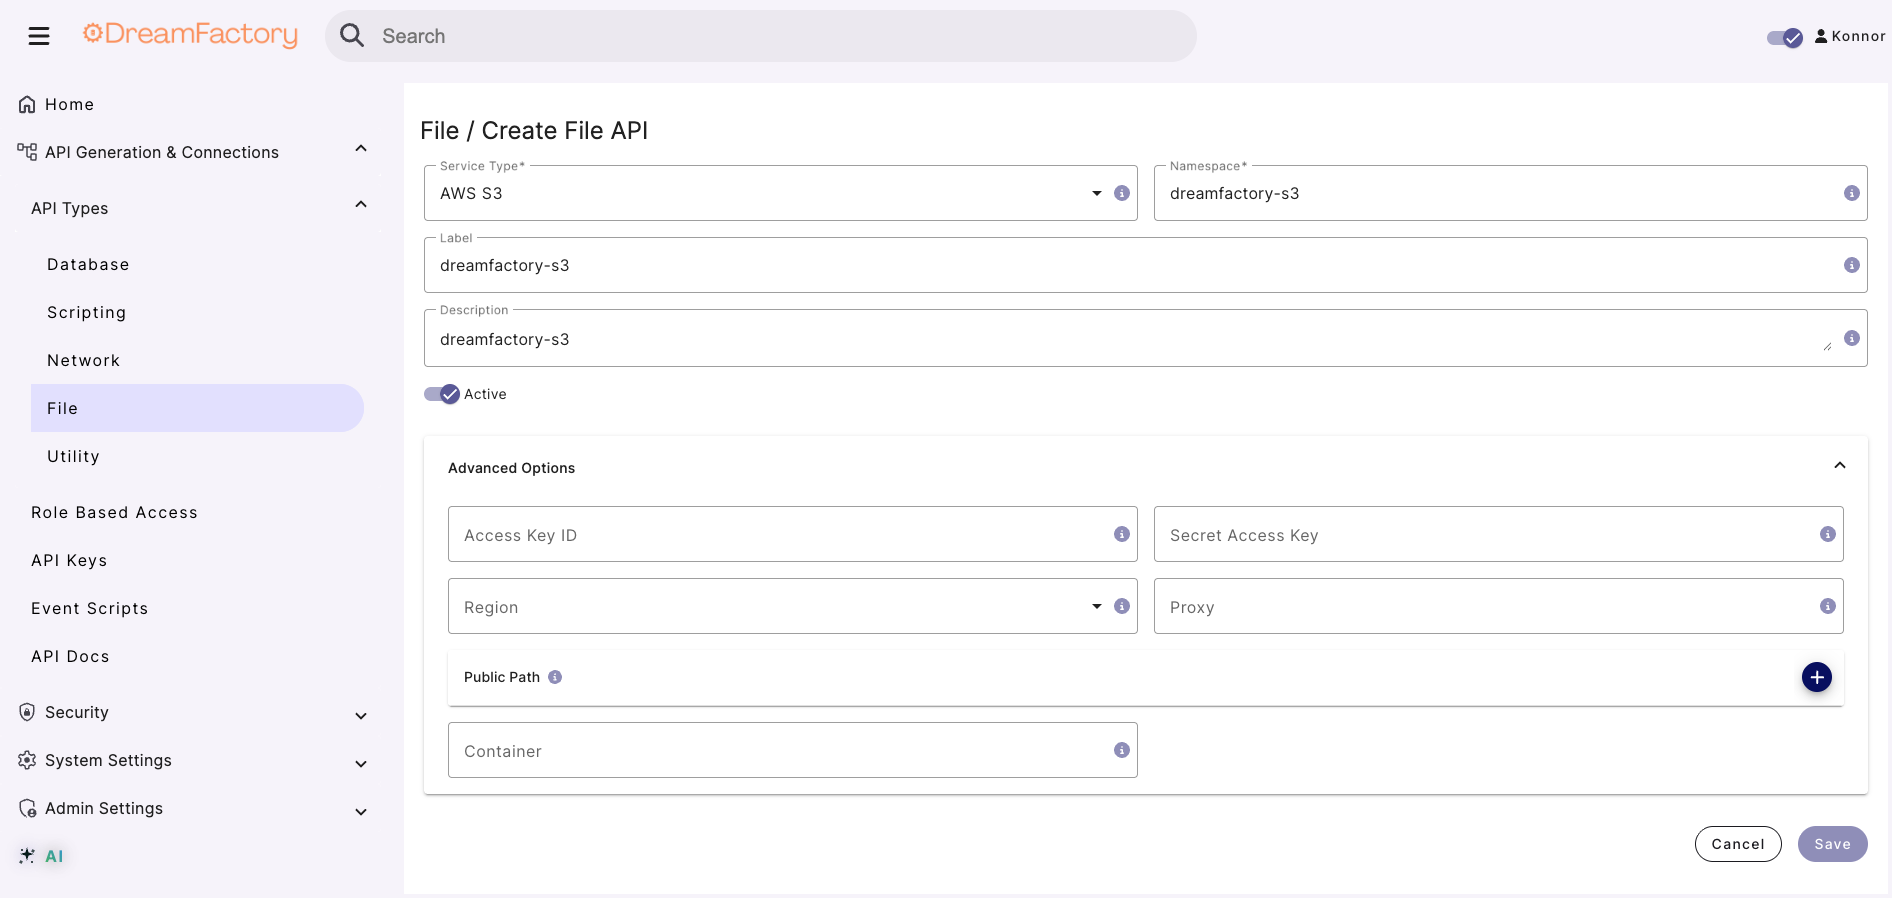Viewport: 1892px width, 898px height.
Task: Click the Konnor user profile icon
Action: 1821,36
